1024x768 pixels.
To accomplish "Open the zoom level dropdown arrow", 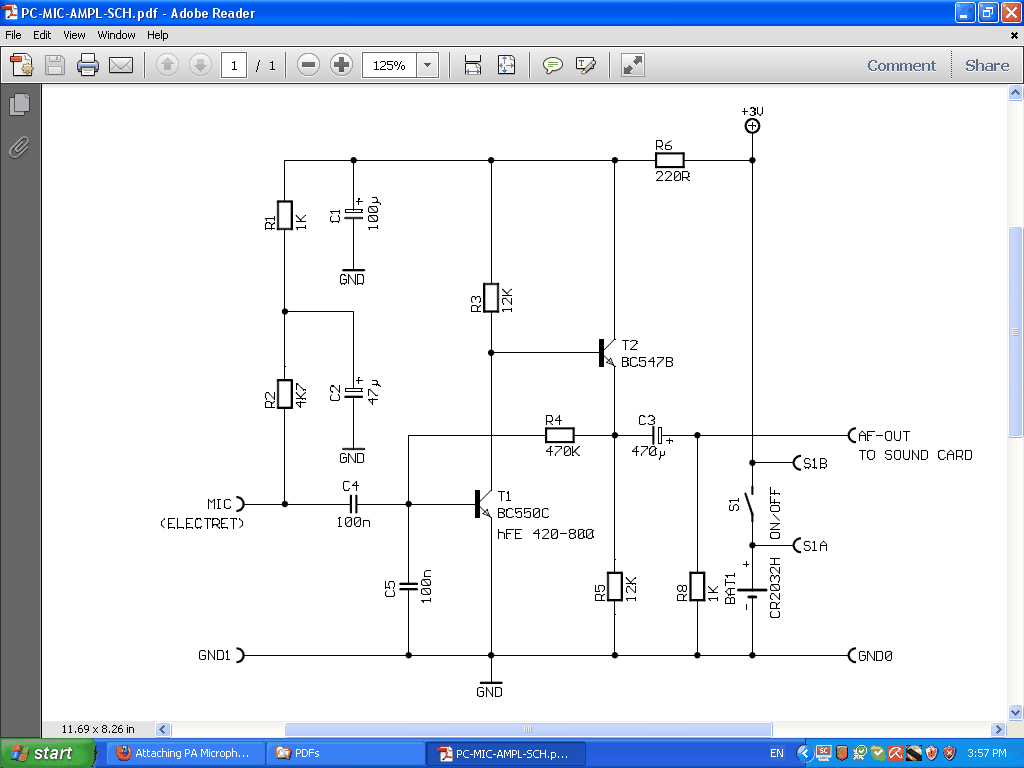I will click(427, 65).
